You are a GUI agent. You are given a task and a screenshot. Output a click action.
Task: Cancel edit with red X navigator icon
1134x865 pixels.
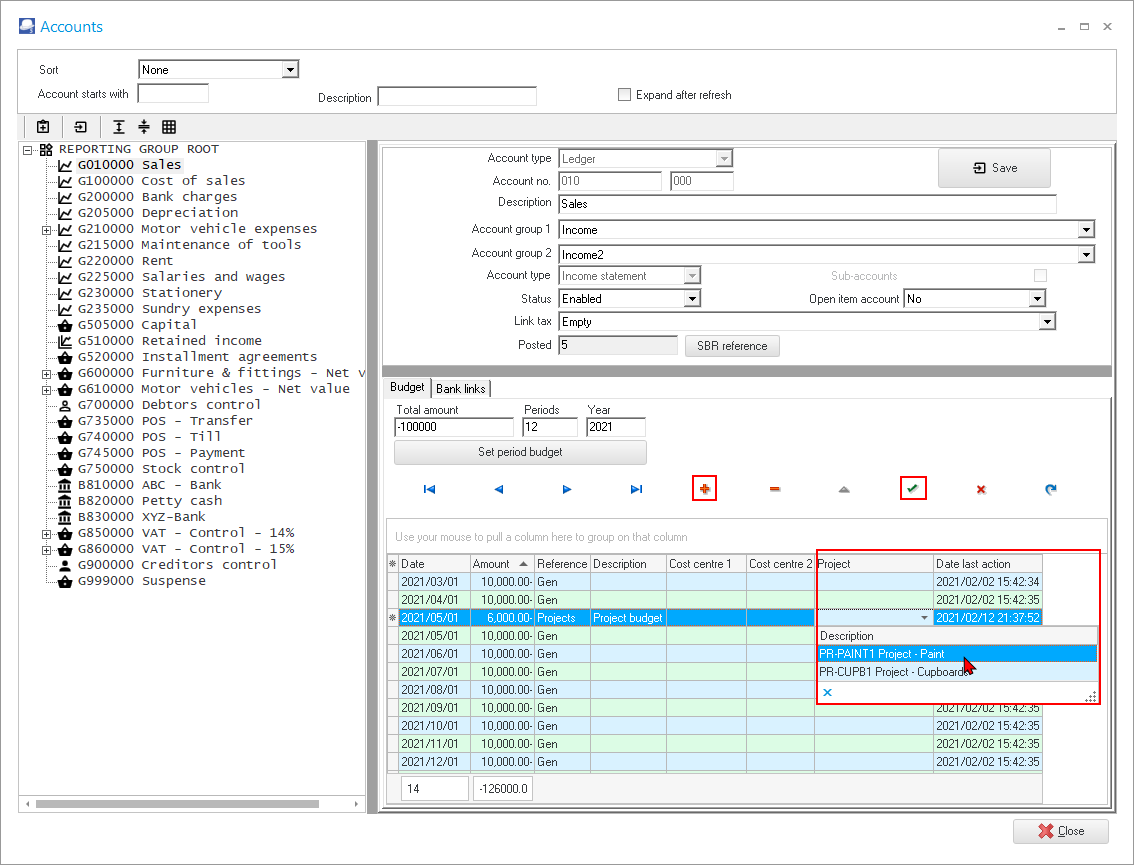coord(981,489)
